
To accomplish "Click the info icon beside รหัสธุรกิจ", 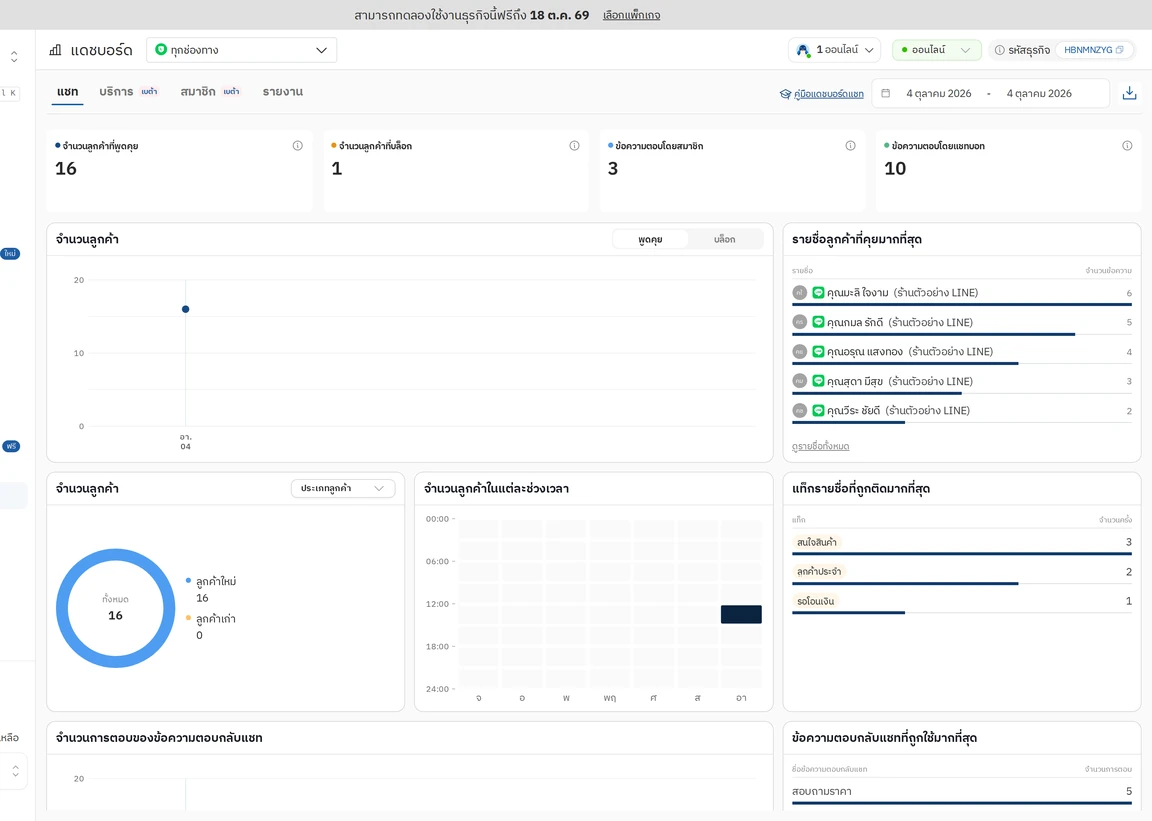I will coord(999,50).
